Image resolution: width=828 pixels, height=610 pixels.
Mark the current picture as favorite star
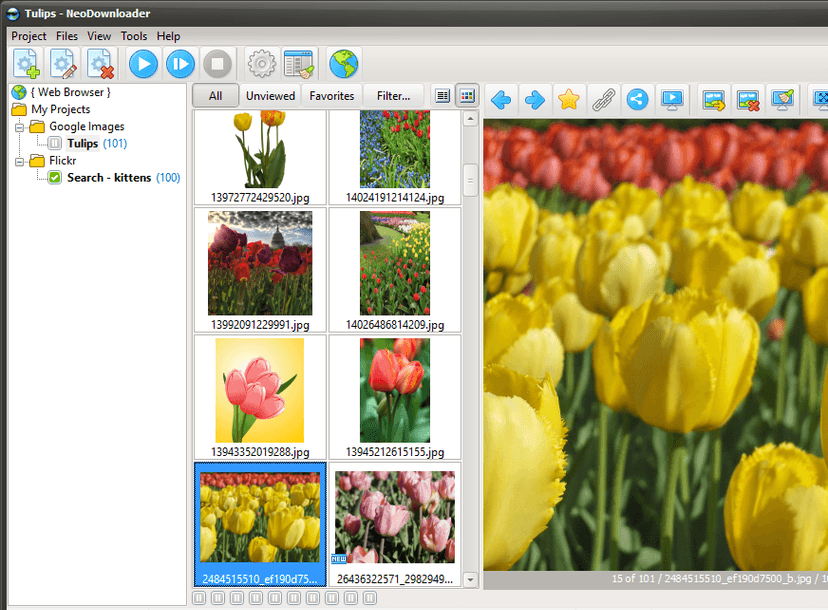pyautogui.click(x=569, y=99)
